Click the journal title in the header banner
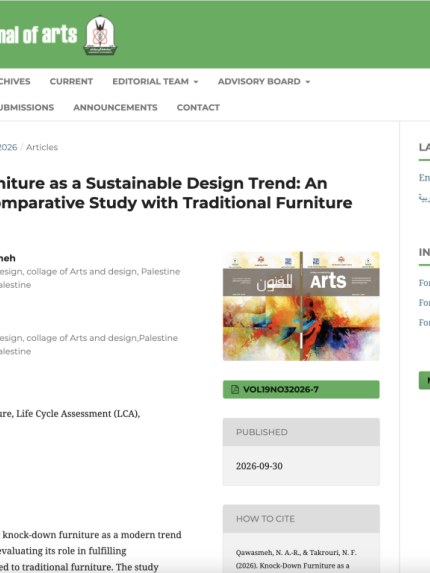This screenshot has width=430, height=573. point(38,35)
